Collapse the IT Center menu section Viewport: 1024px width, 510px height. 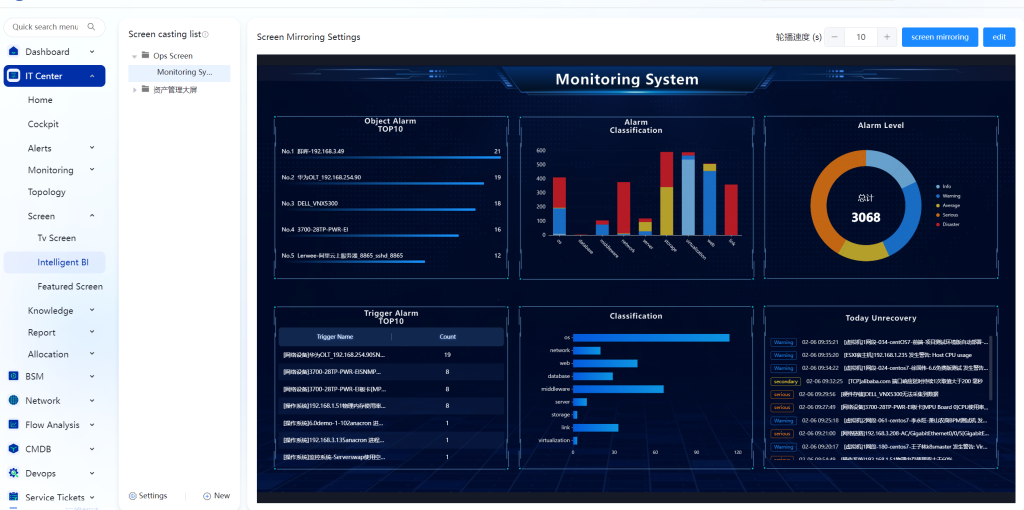(92, 76)
